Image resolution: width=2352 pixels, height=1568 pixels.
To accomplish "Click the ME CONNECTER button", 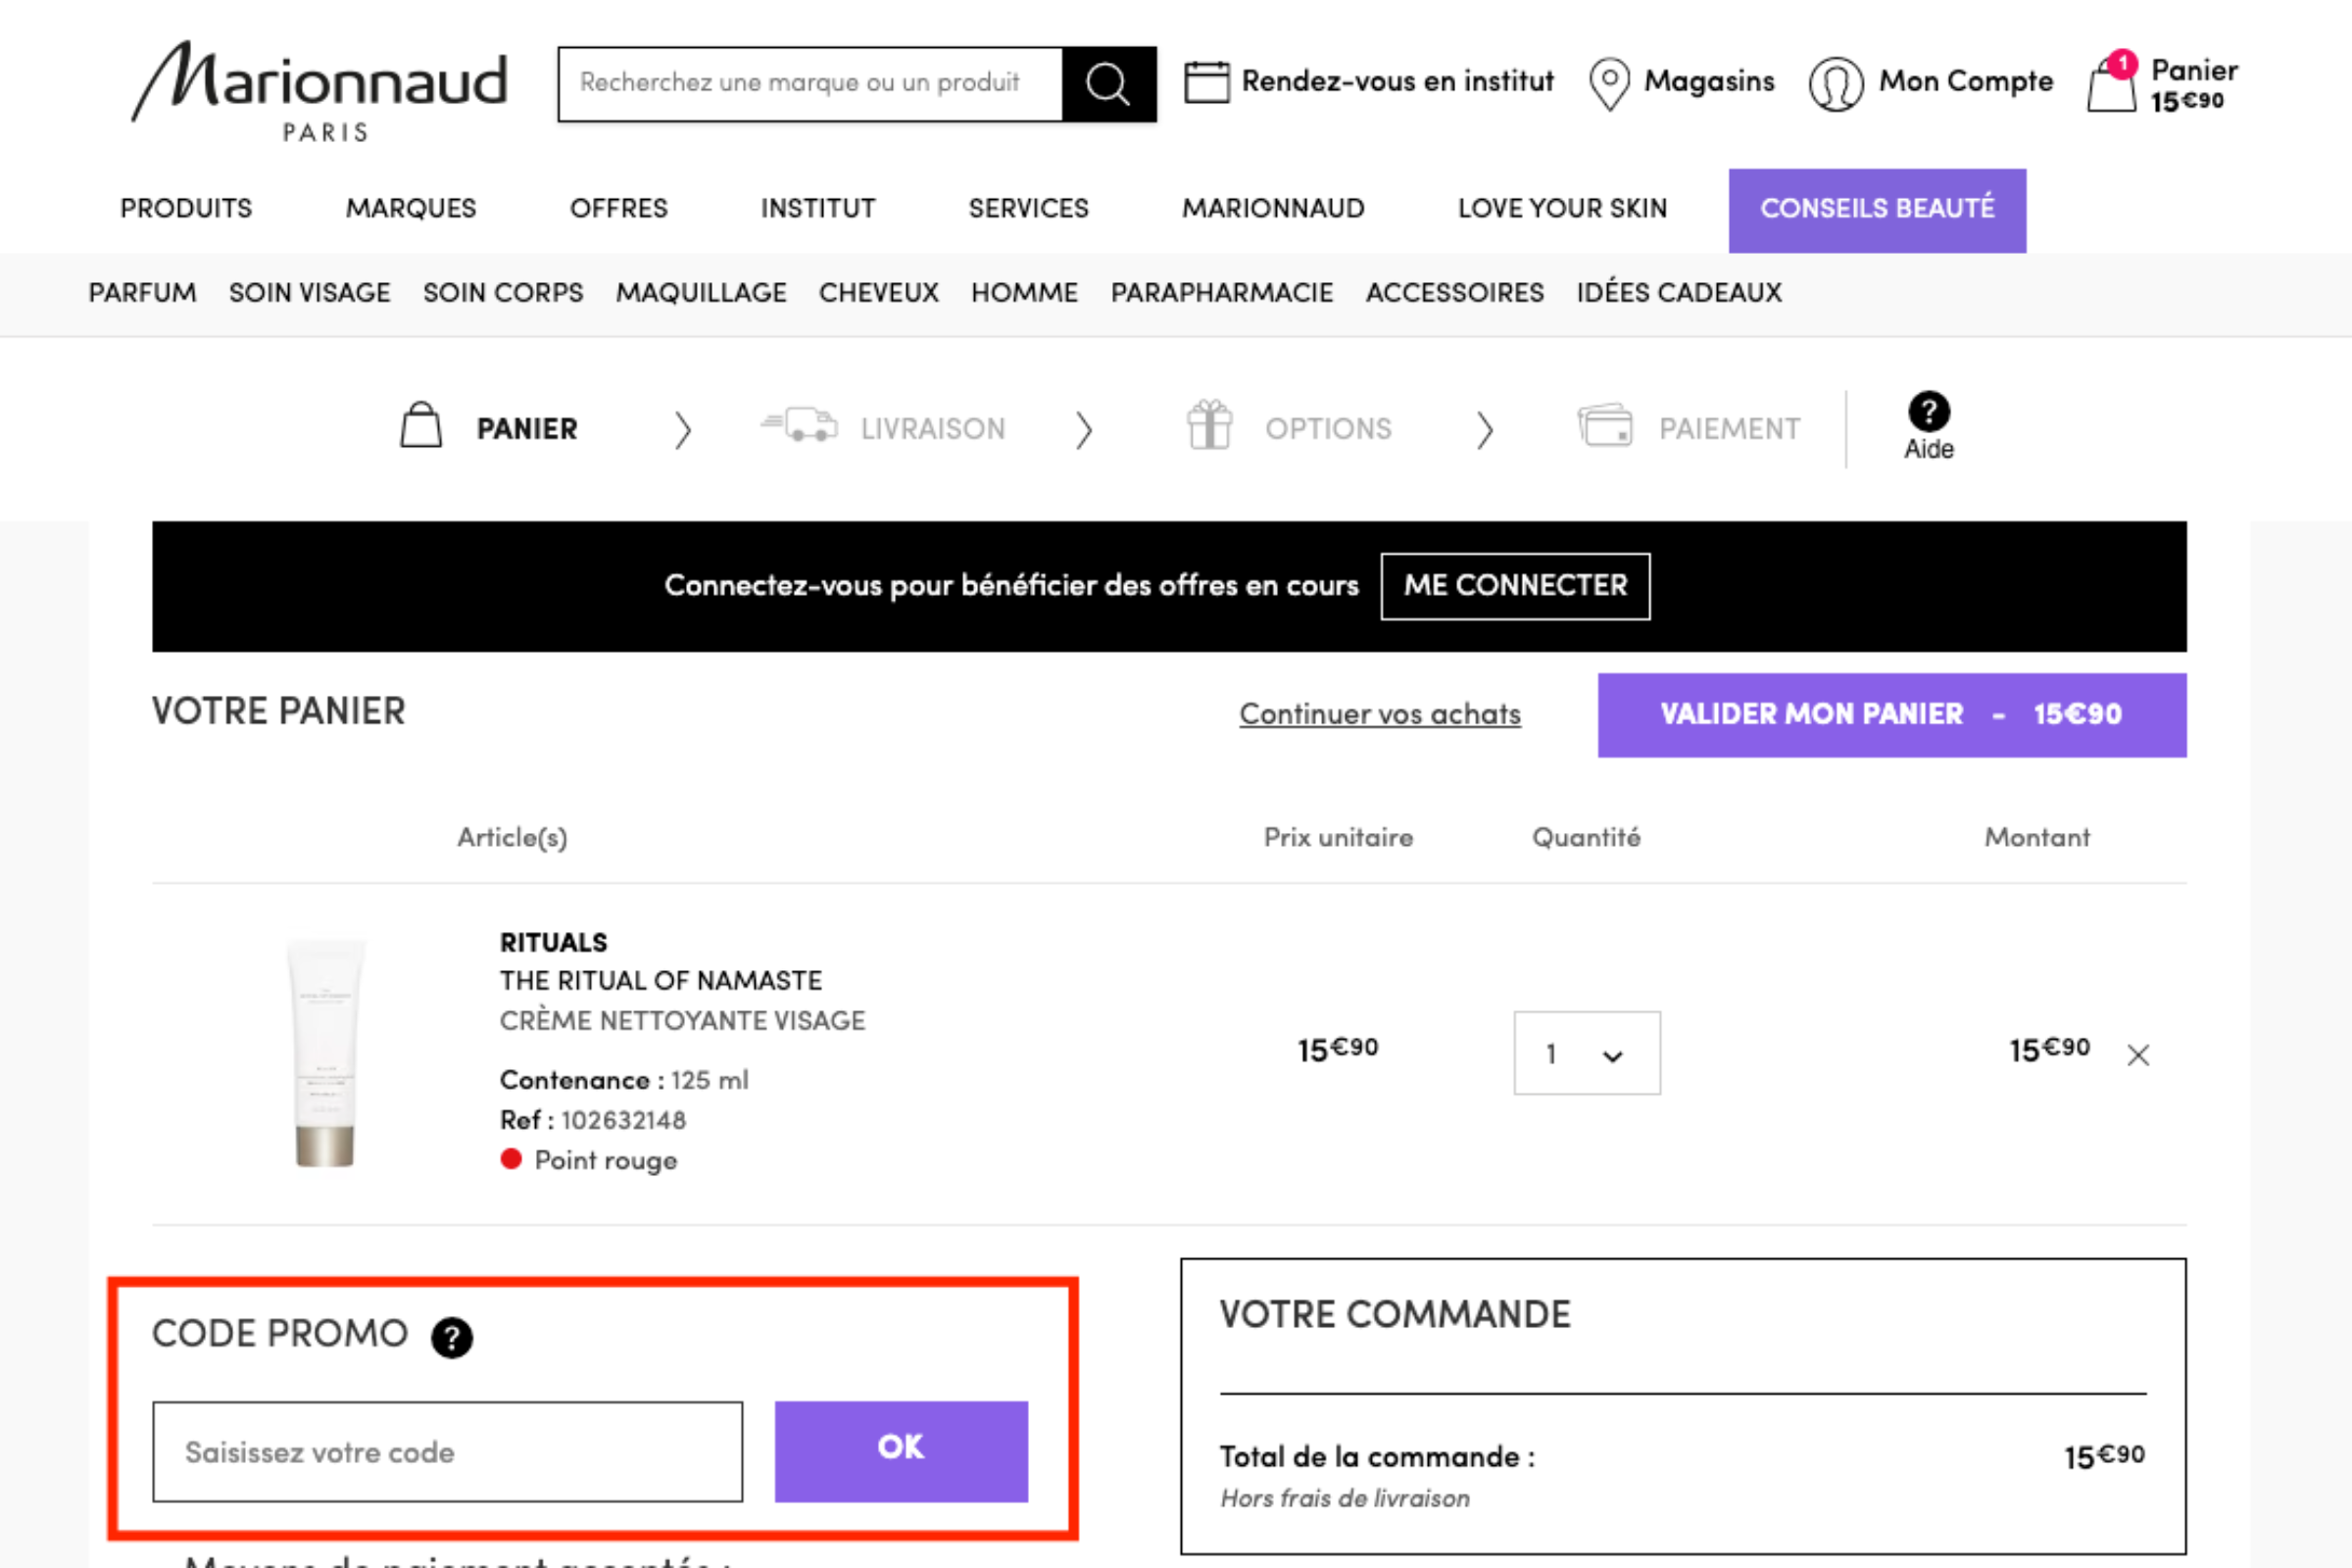I will [x=1515, y=586].
